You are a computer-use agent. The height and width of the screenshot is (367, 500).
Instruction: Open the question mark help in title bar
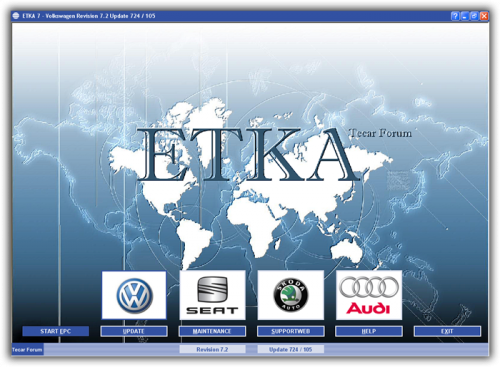(x=455, y=16)
